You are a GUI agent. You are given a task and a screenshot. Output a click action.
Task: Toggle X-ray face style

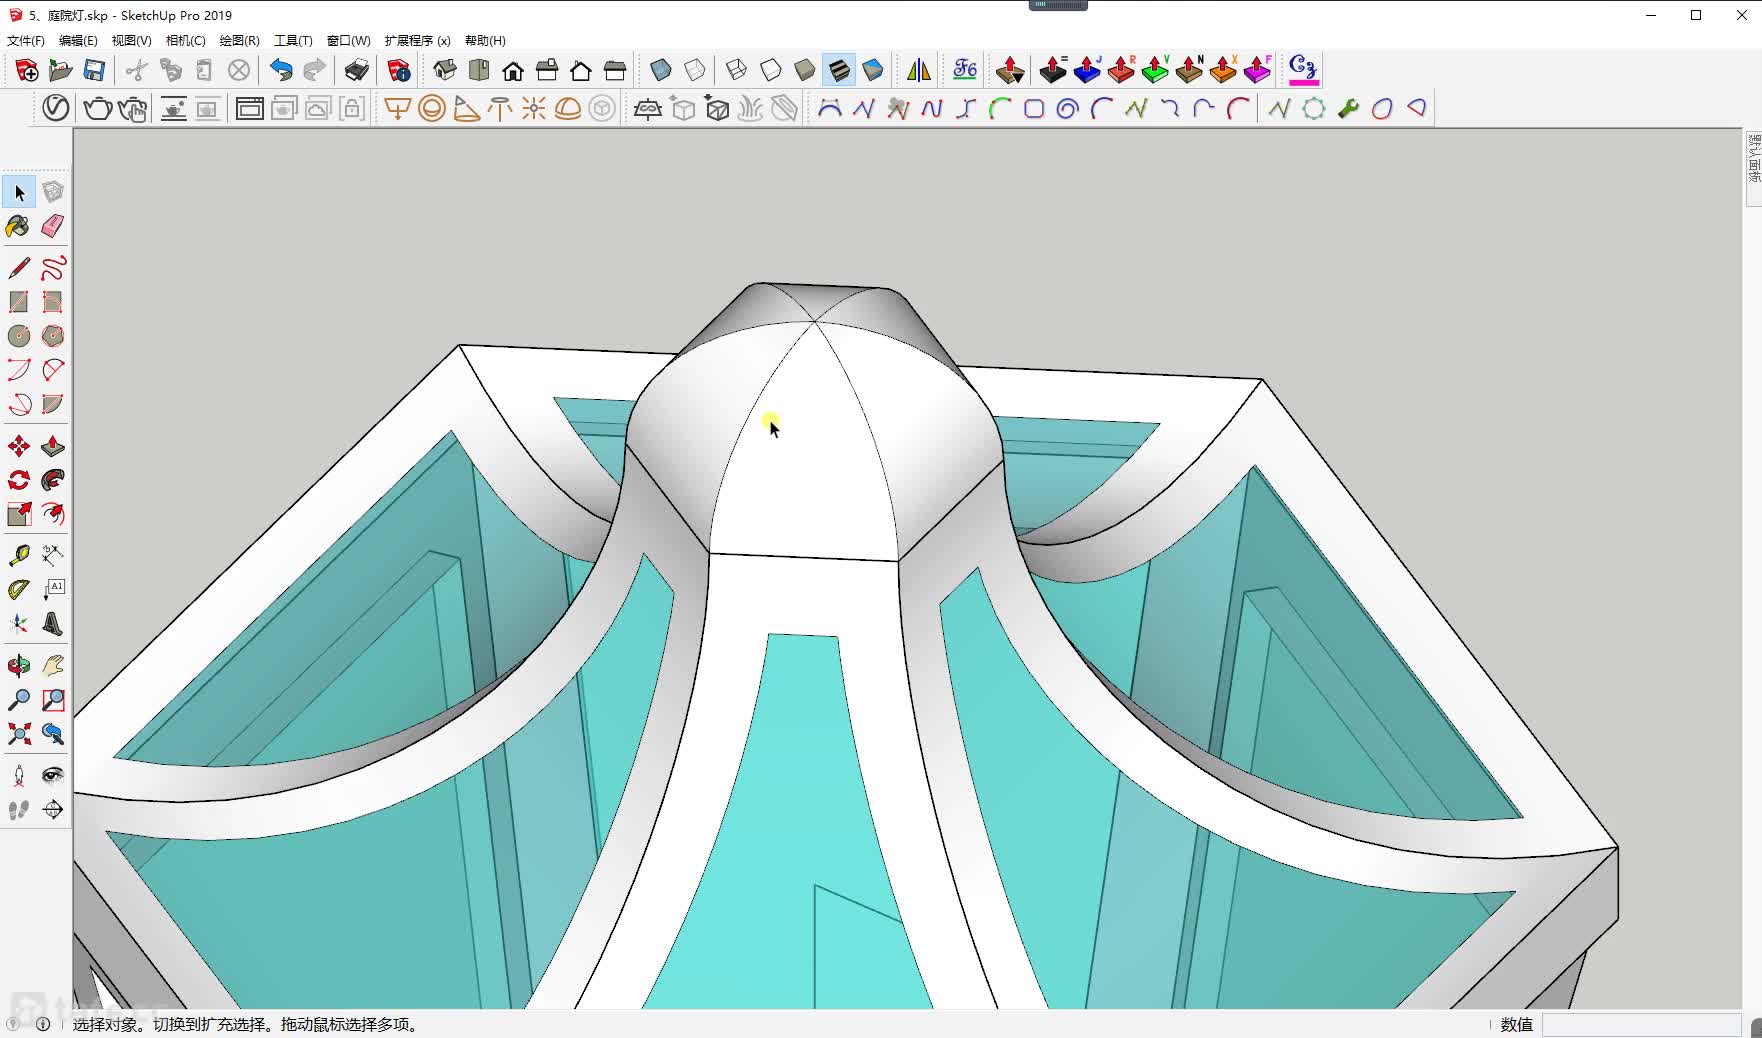click(661, 70)
